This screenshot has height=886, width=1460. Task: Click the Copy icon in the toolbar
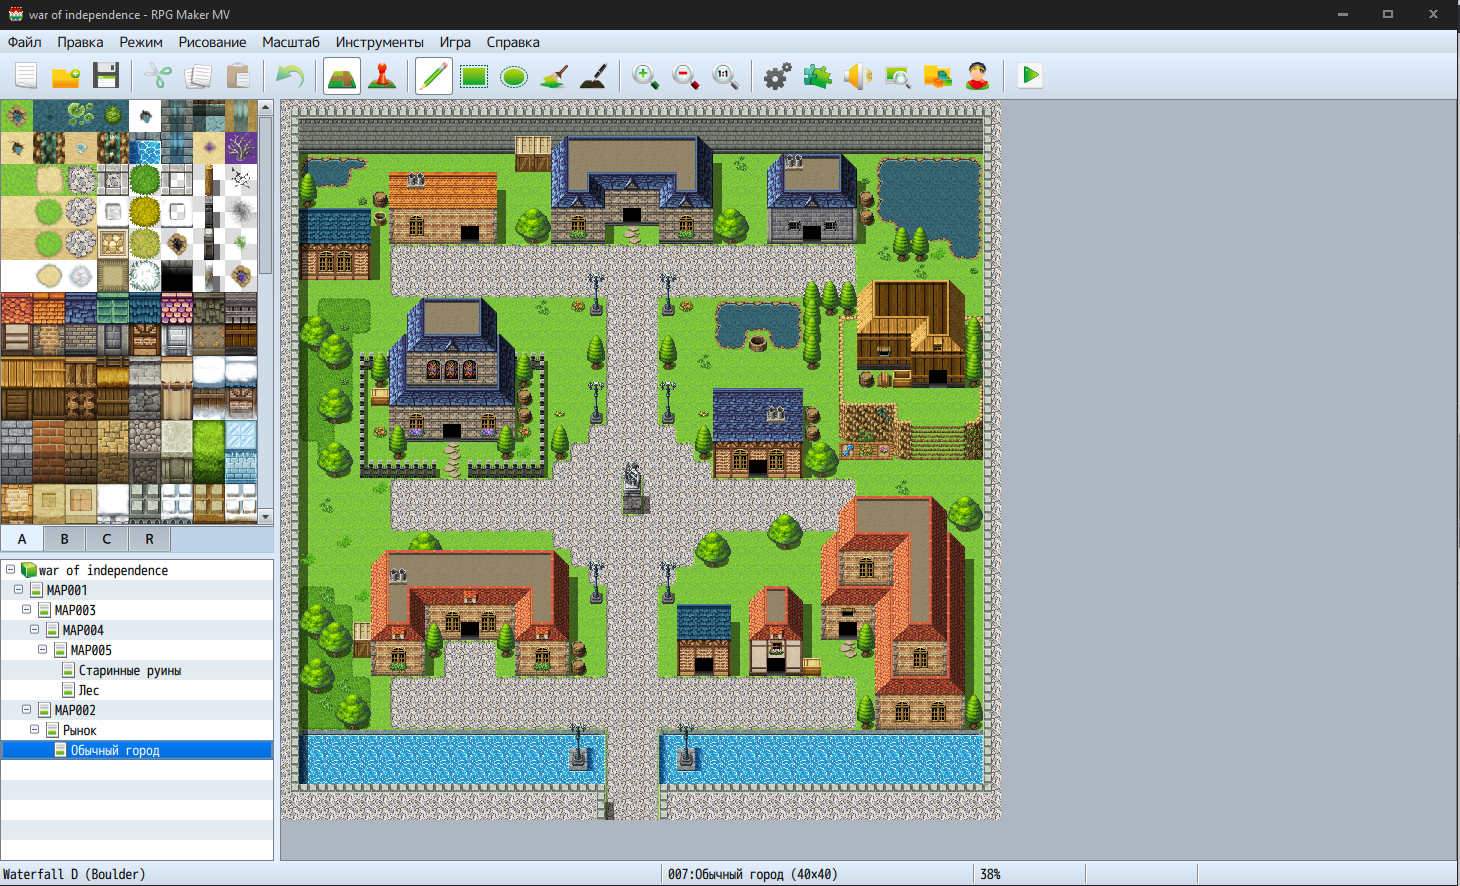pyautogui.click(x=198, y=76)
